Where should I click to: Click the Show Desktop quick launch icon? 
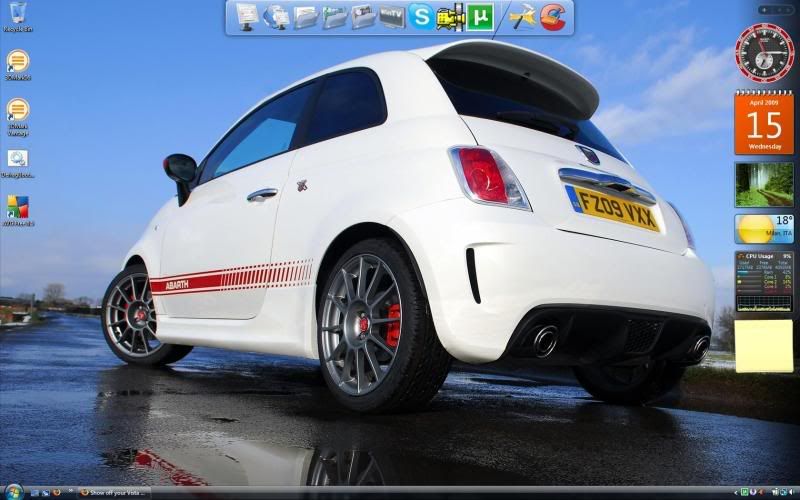35,492
